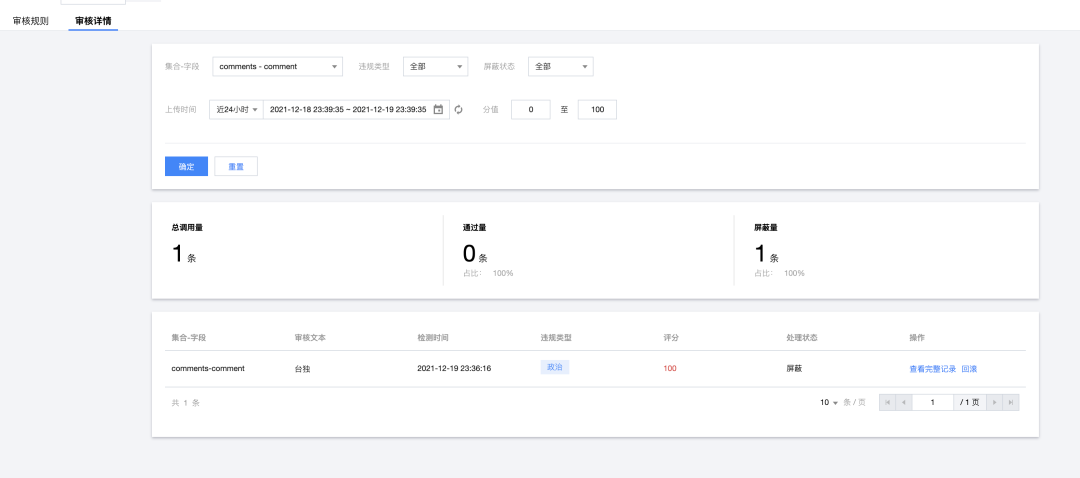Select the 审核详情 tab

tap(93, 21)
